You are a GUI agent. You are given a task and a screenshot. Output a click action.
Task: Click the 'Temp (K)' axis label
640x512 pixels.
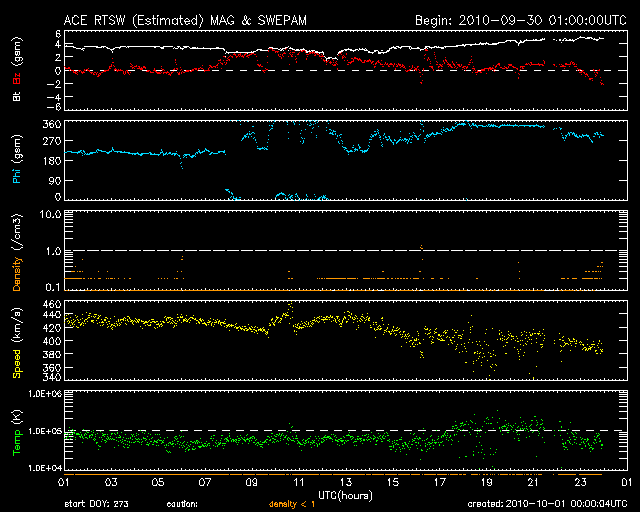point(17,433)
